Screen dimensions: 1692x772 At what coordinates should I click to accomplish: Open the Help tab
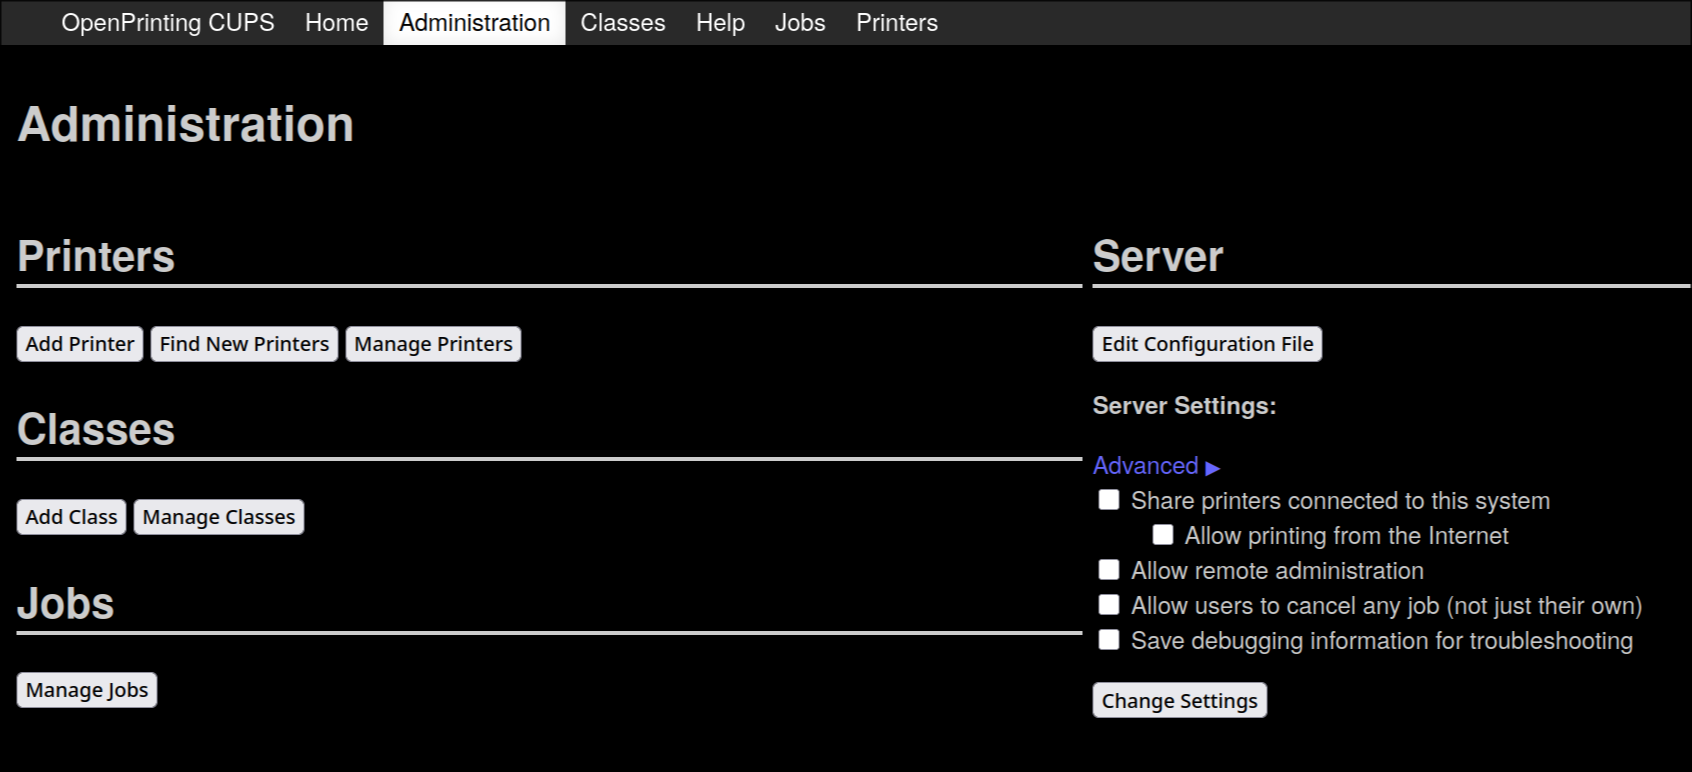720,23
